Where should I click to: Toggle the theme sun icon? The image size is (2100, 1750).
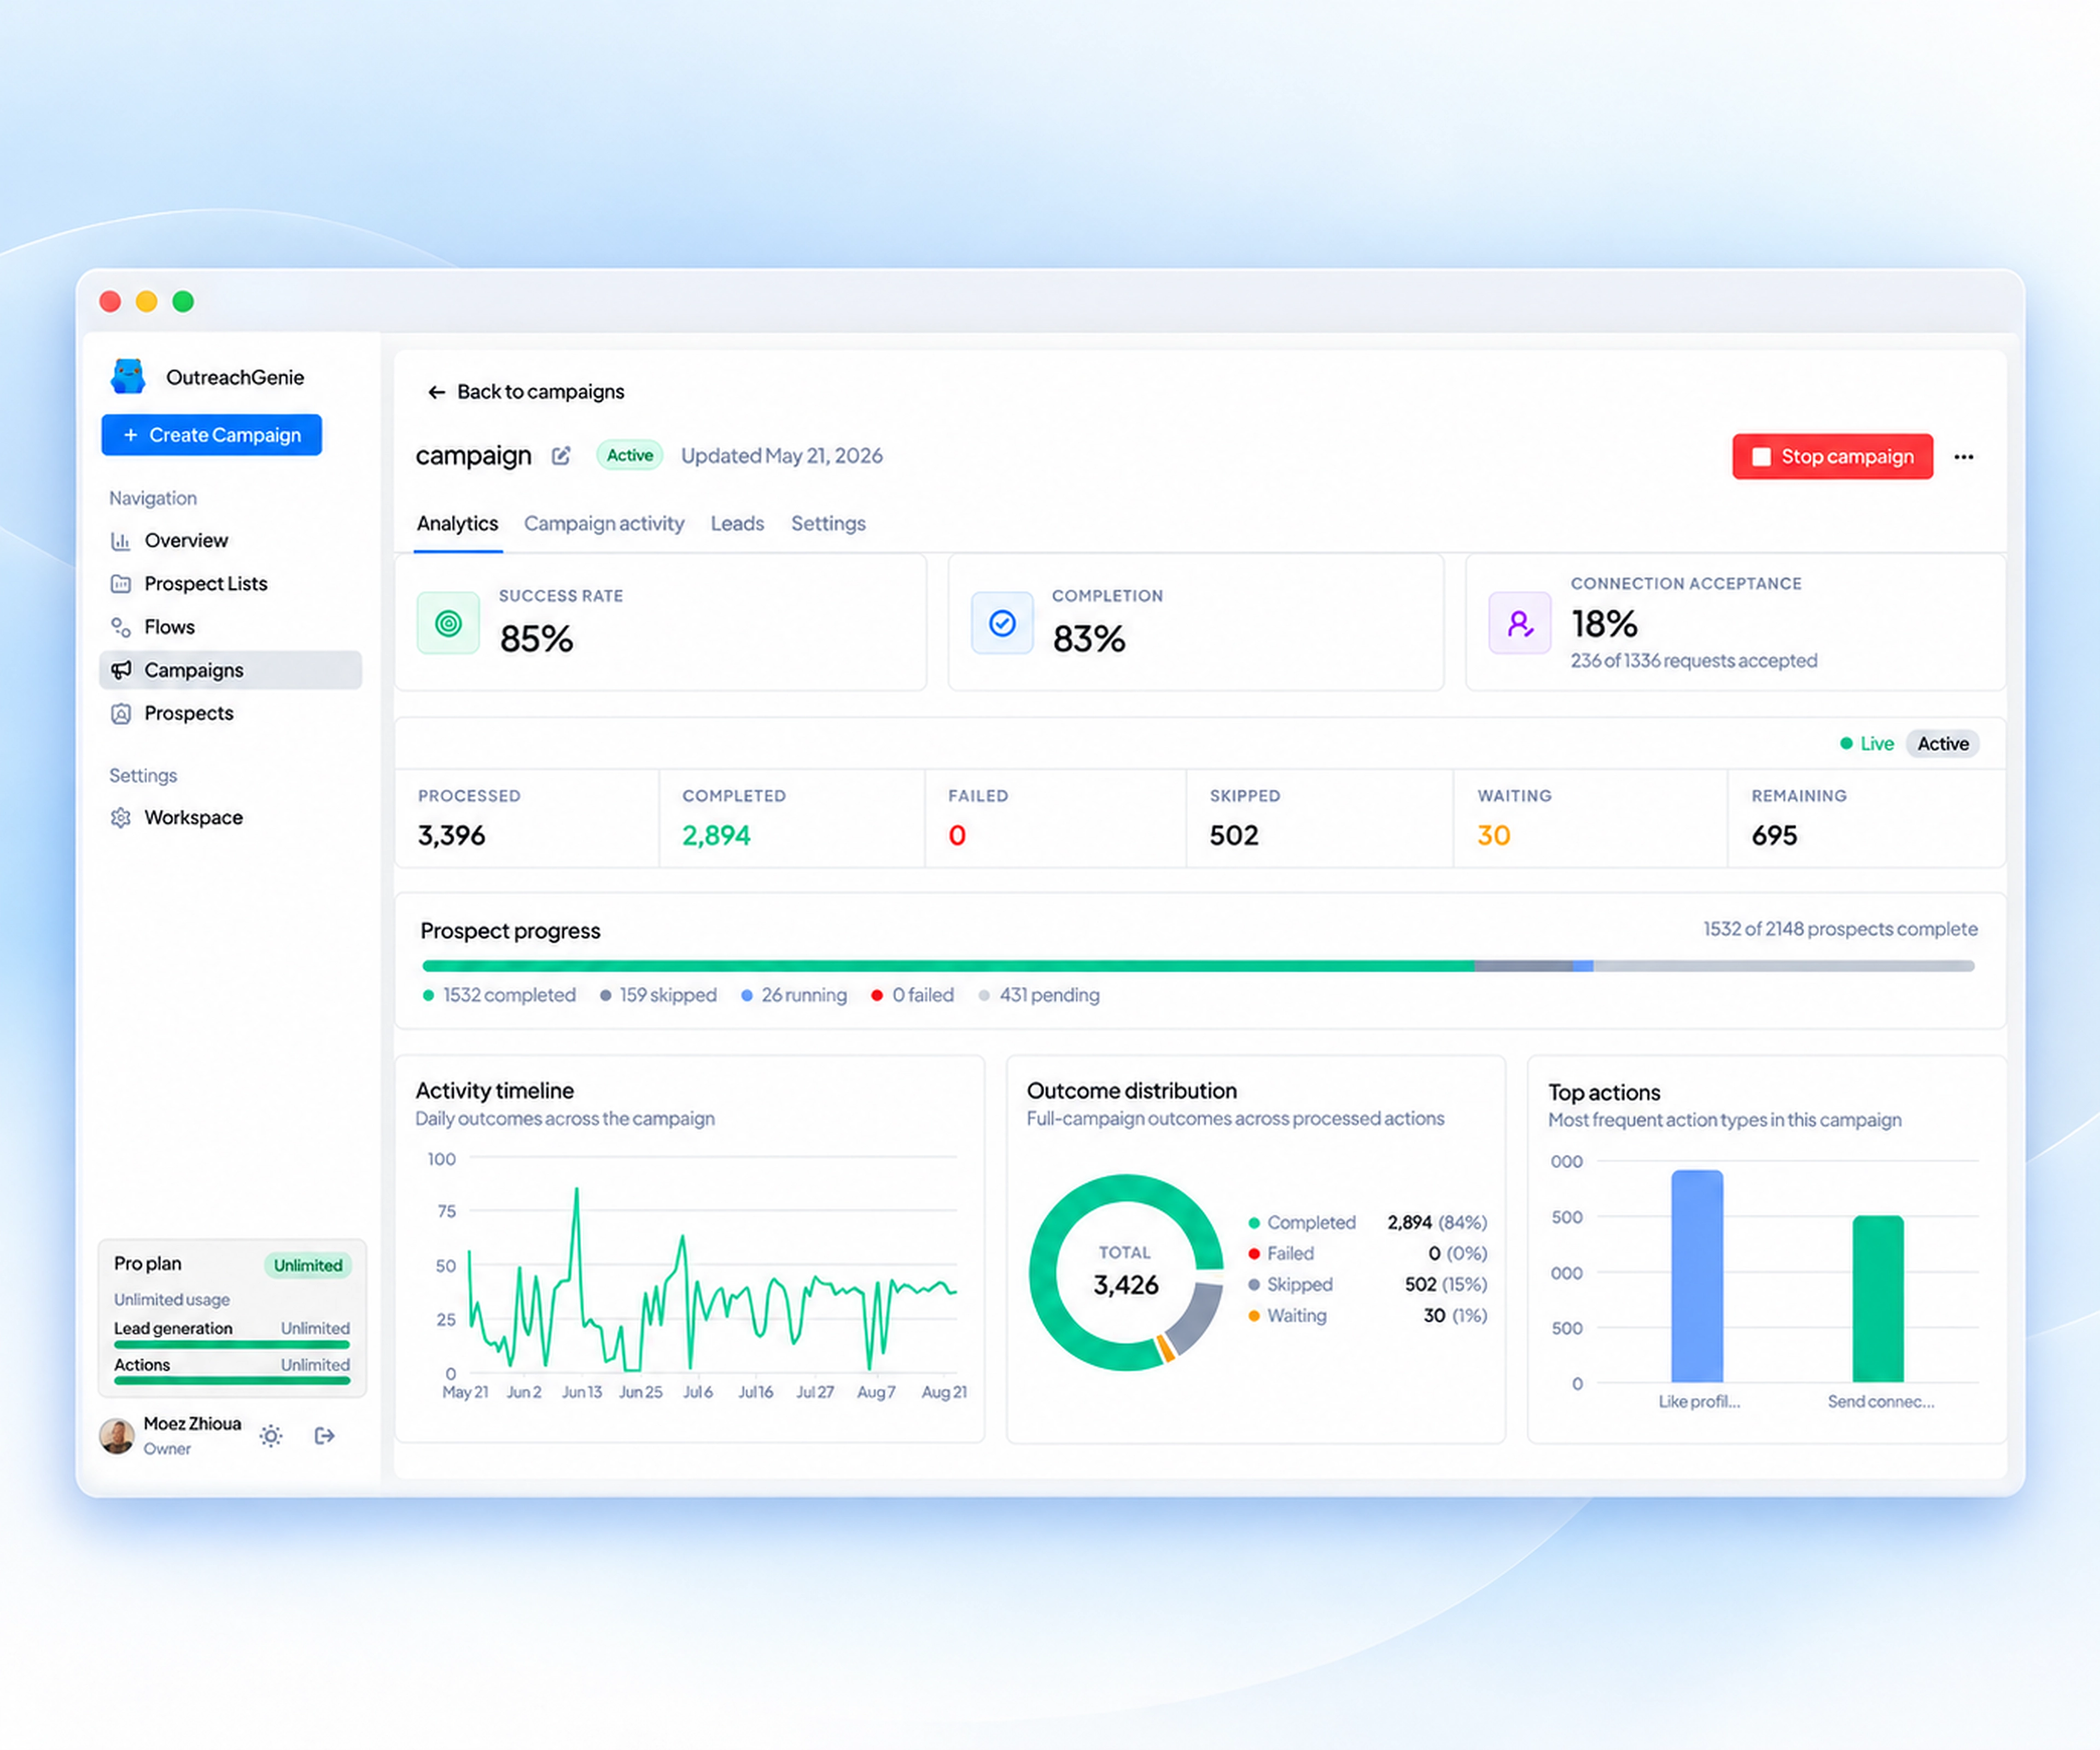271,1436
